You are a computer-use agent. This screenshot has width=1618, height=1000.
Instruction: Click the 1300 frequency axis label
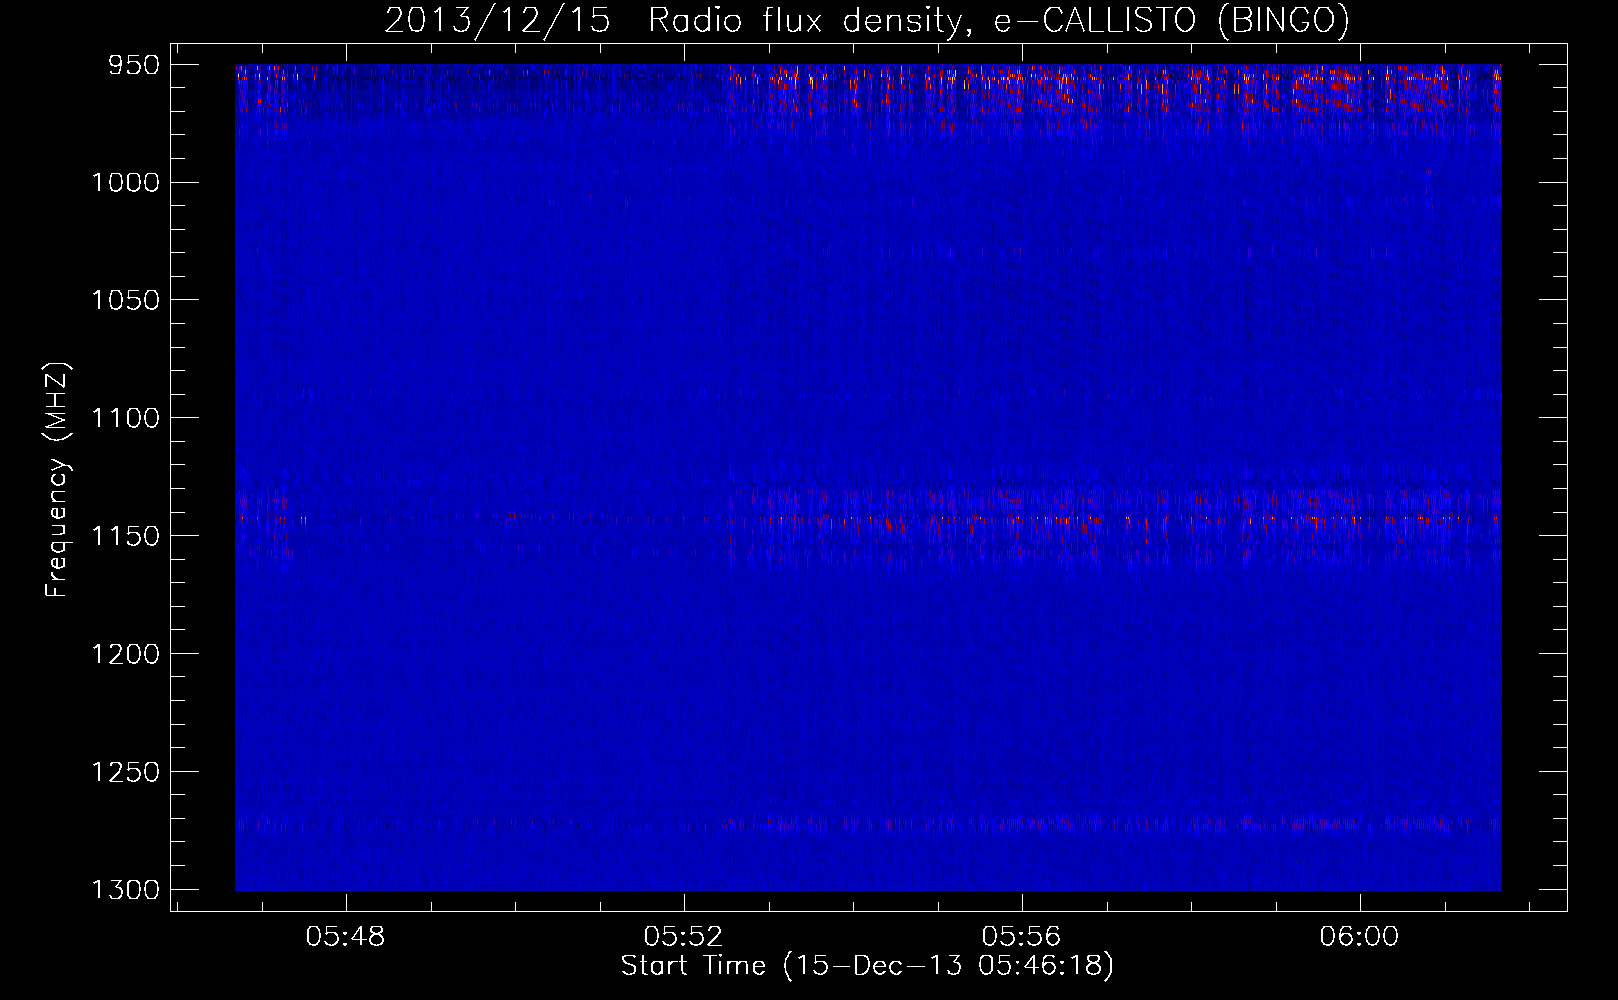point(125,891)
